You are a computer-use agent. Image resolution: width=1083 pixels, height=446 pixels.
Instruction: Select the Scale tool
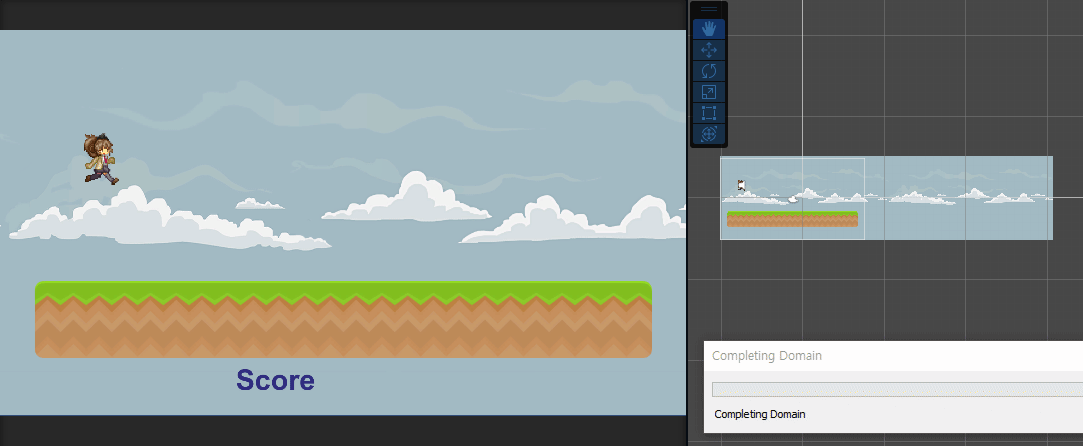coord(709,93)
